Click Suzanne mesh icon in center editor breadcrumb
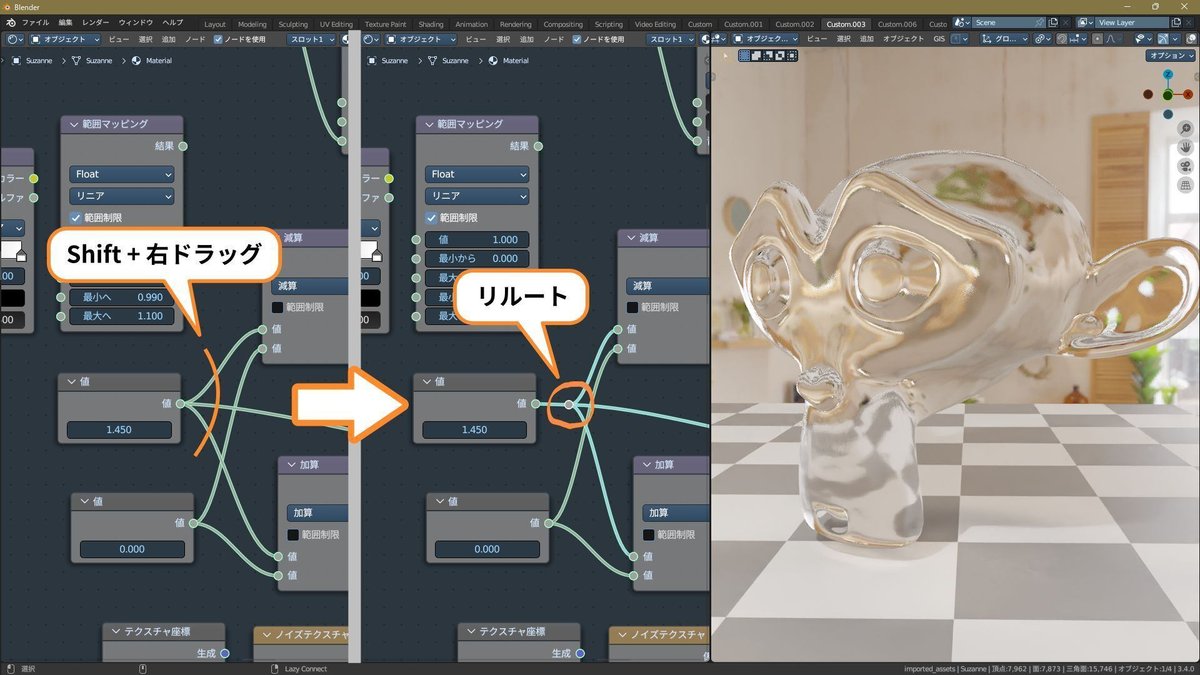1200x675 pixels. click(x=433, y=60)
